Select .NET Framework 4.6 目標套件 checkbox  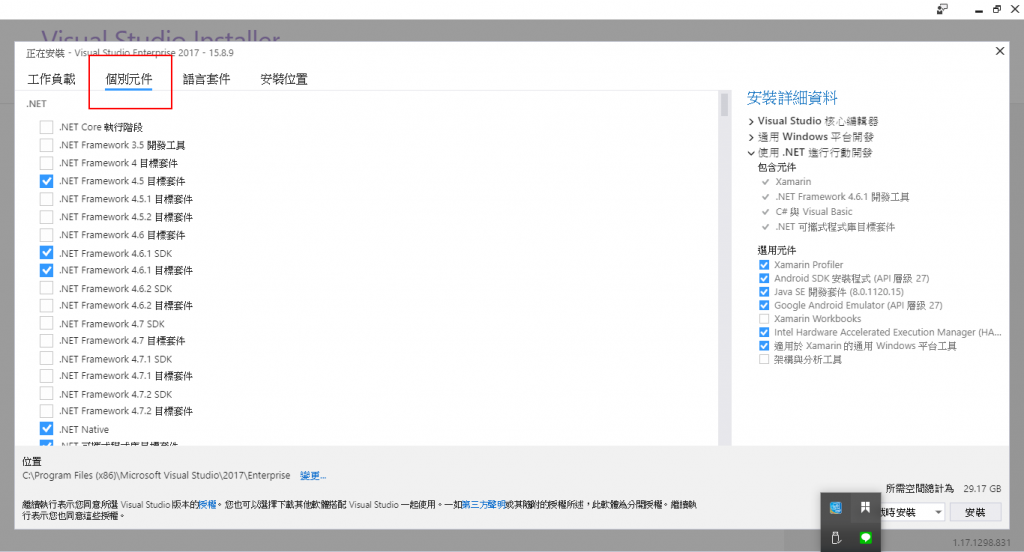click(46, 235)
